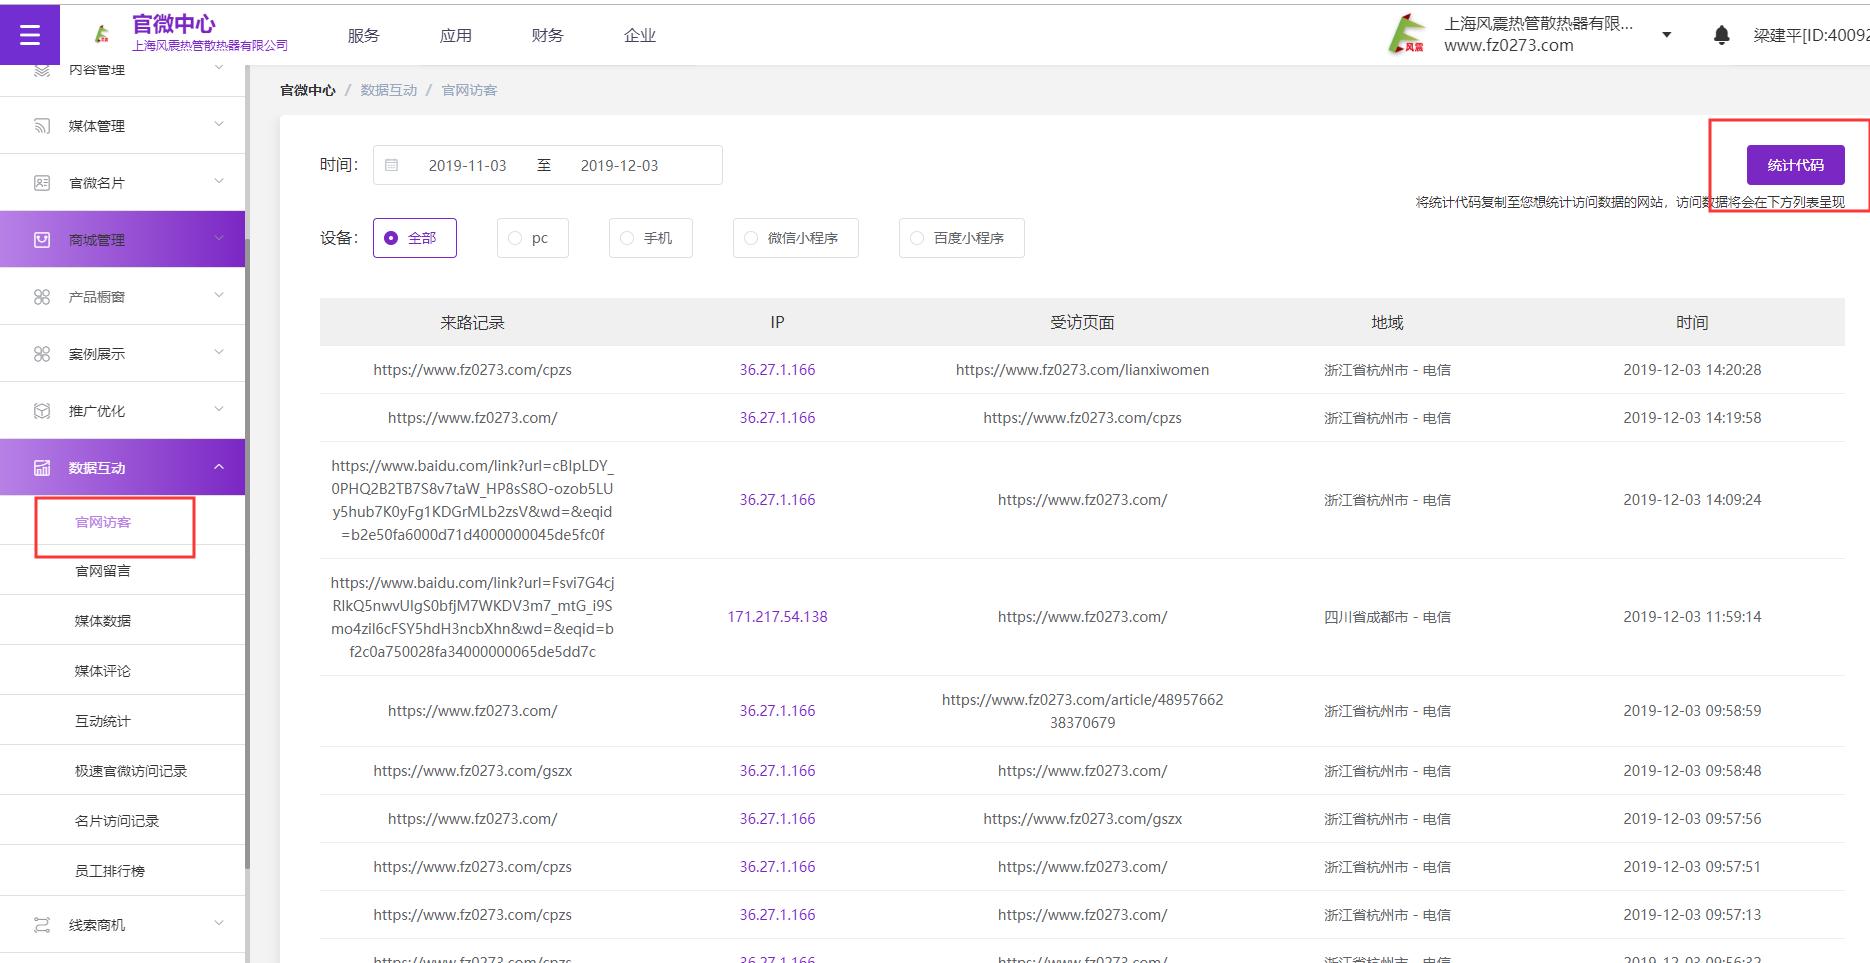This screenshot has height=963, width=1870.
Task: Open the company account dropdown arrow
Action: pos(1666,35)
